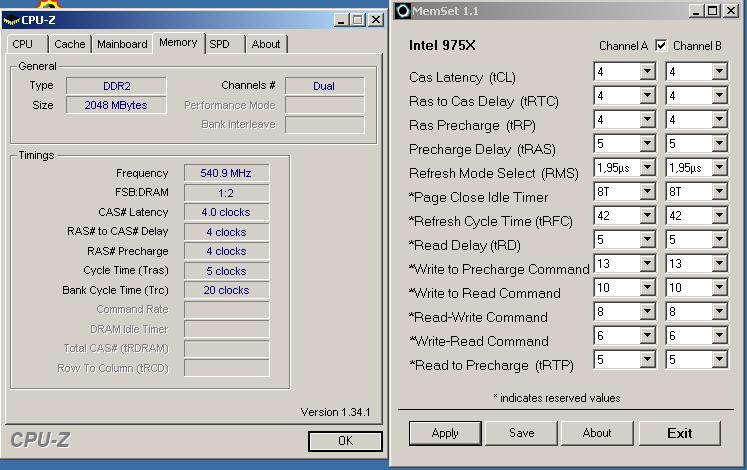The height and width of the screenshot is (470, 747).
Task: Open Channel A Read to Precharge tRTP dropdown
Action: click(x=647, y=360)
